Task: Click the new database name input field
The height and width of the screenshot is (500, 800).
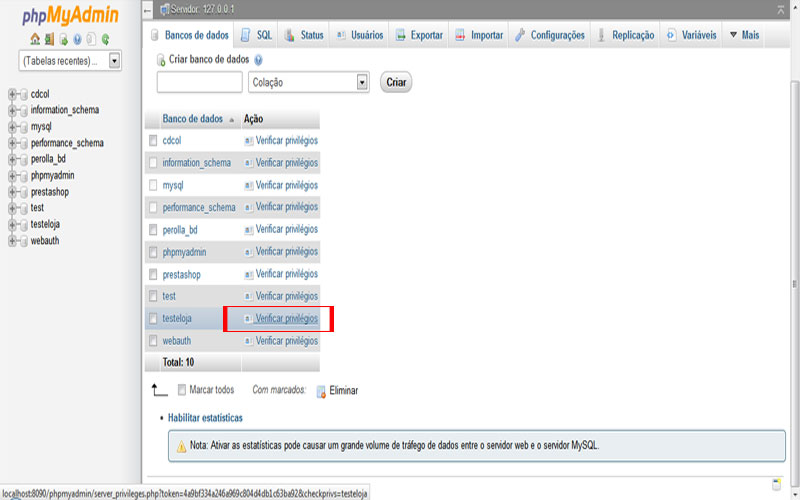Action: pyautogui.click(x=199, y=82)
